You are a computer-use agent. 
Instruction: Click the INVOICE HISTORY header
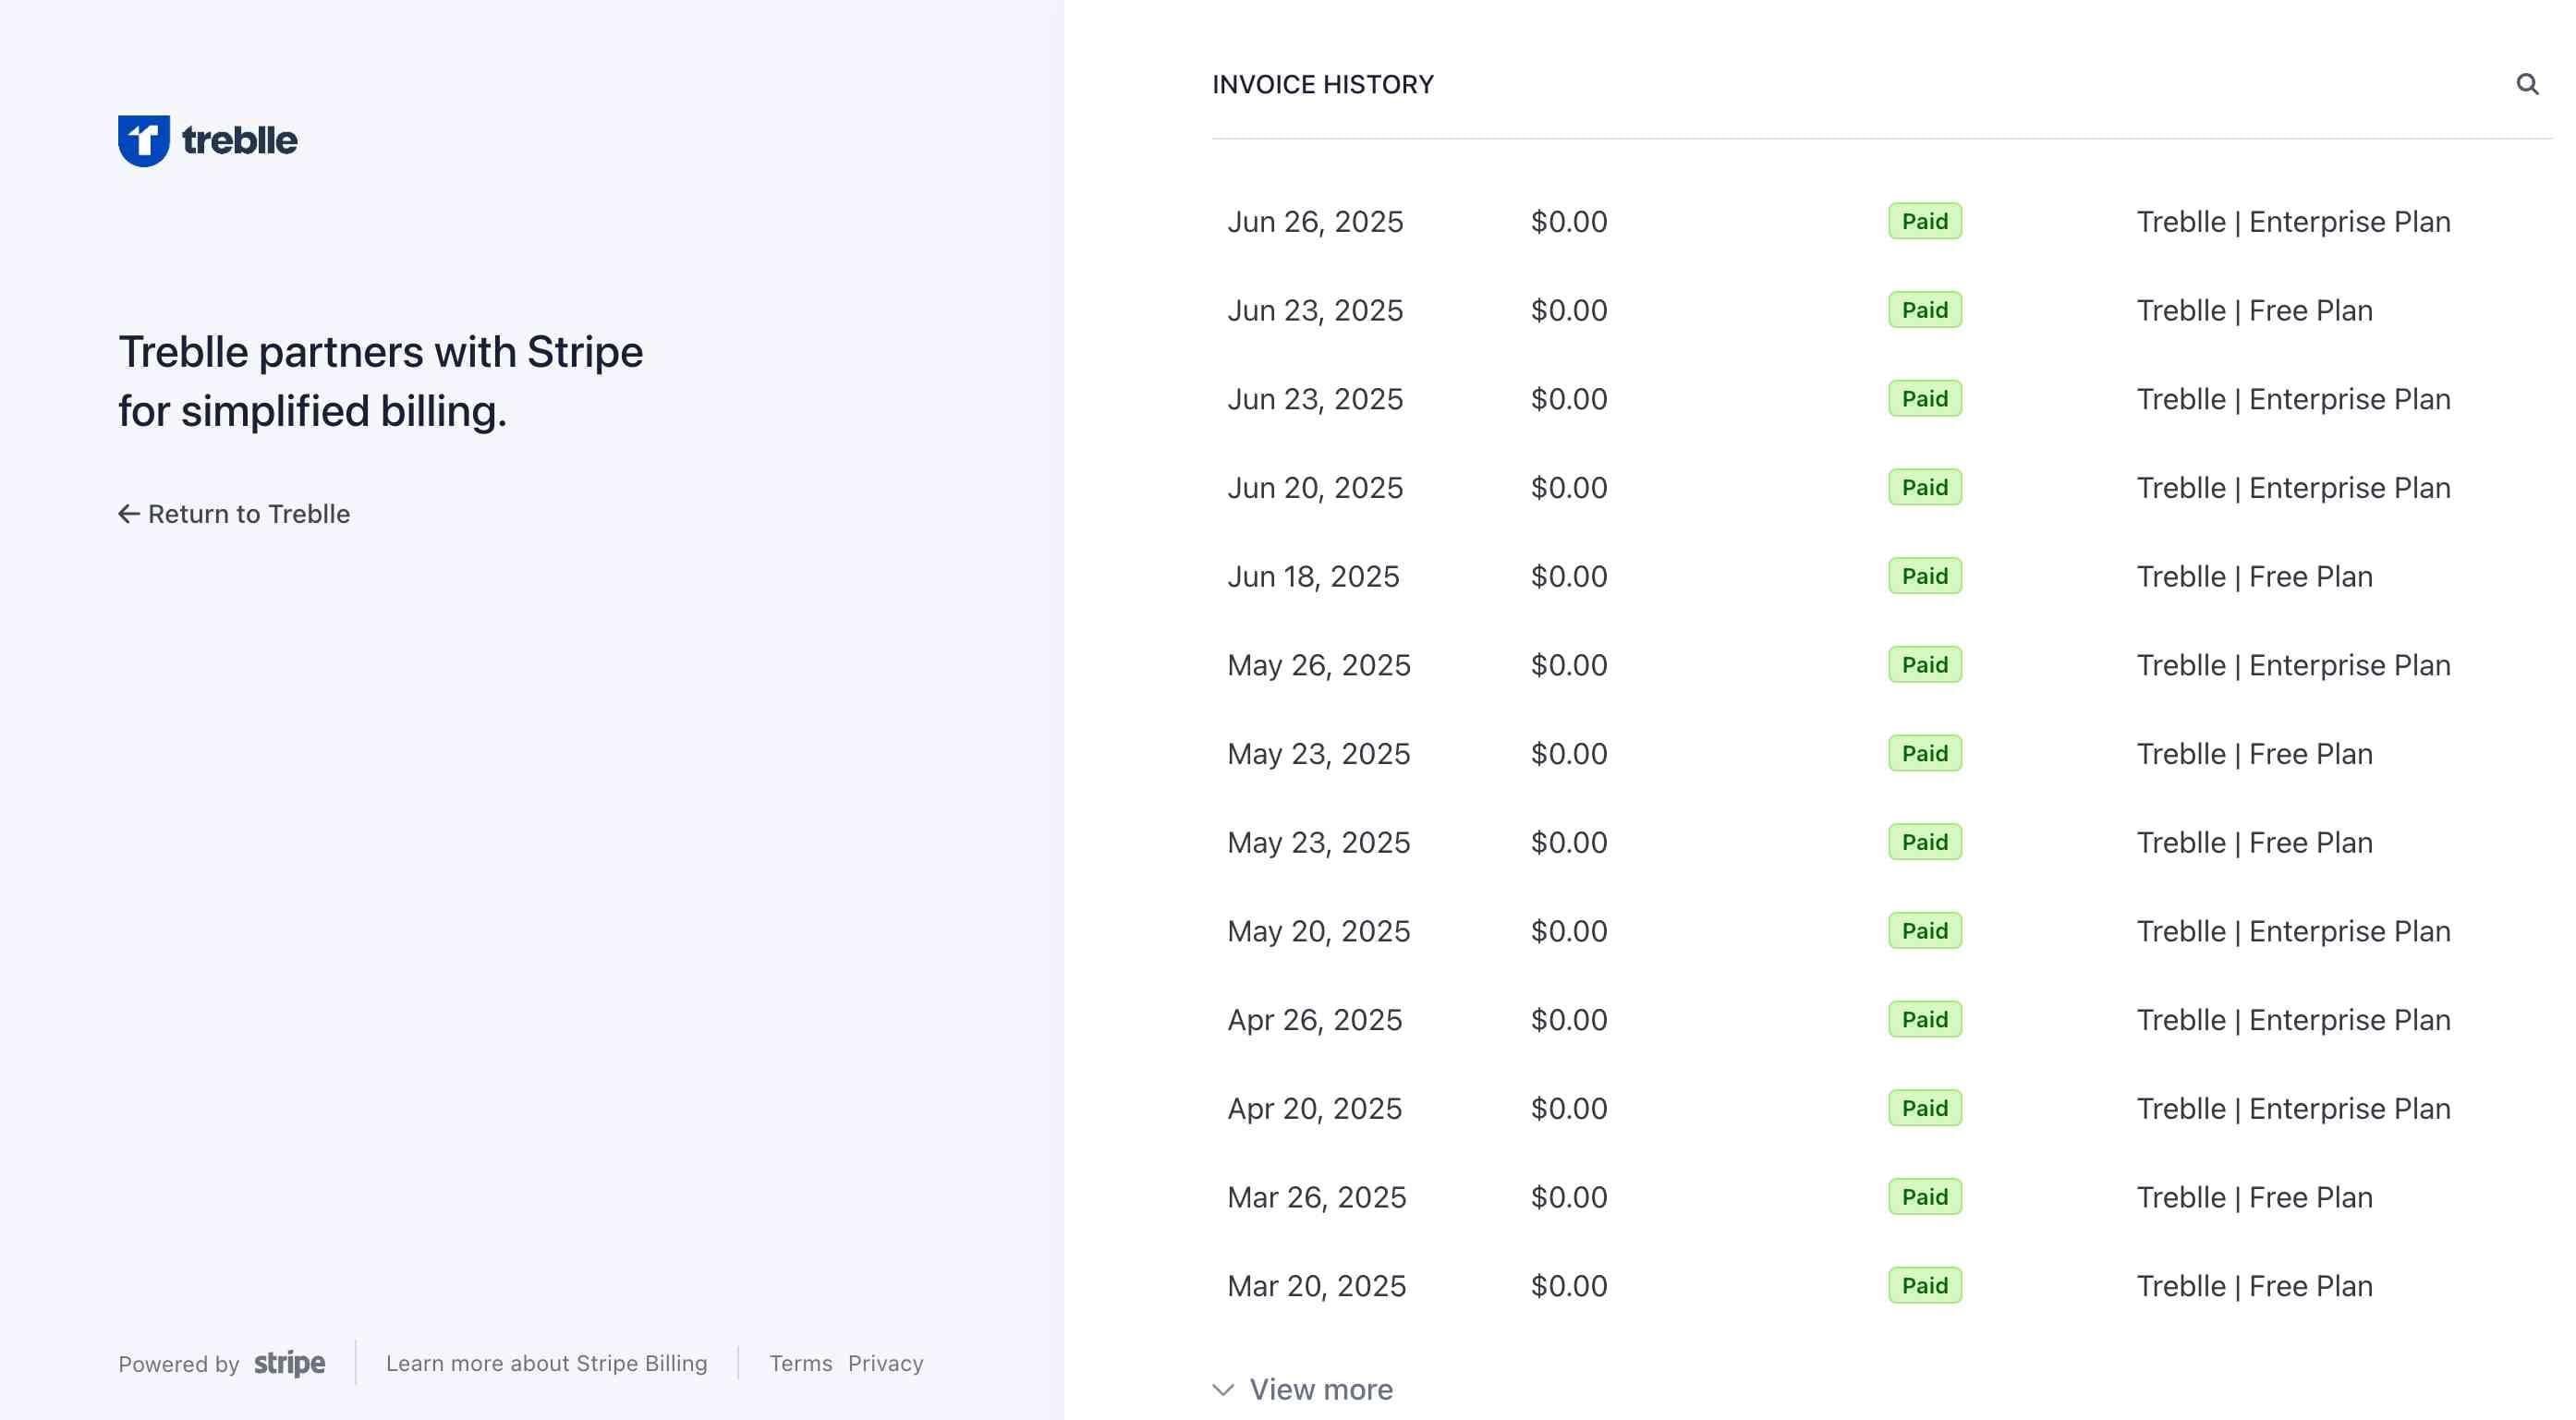coord(1322,84)
